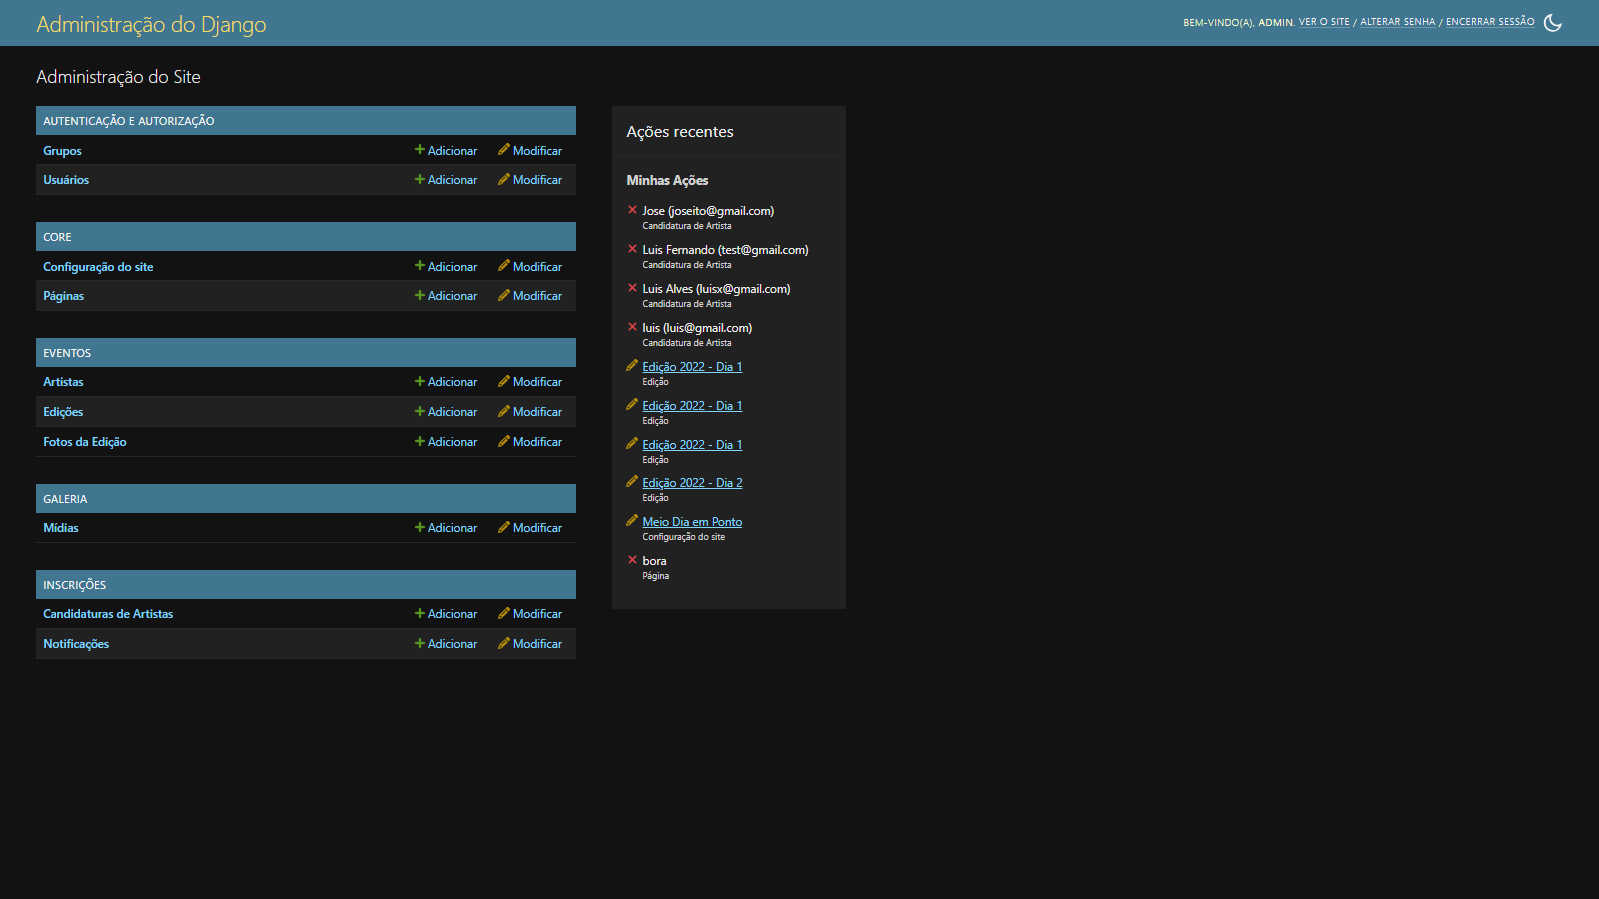Image resolution: width=1599 pixels, height=899 pixels.
Task: Click Modificar text in Artistas row
Action: (x=537, y=382)
